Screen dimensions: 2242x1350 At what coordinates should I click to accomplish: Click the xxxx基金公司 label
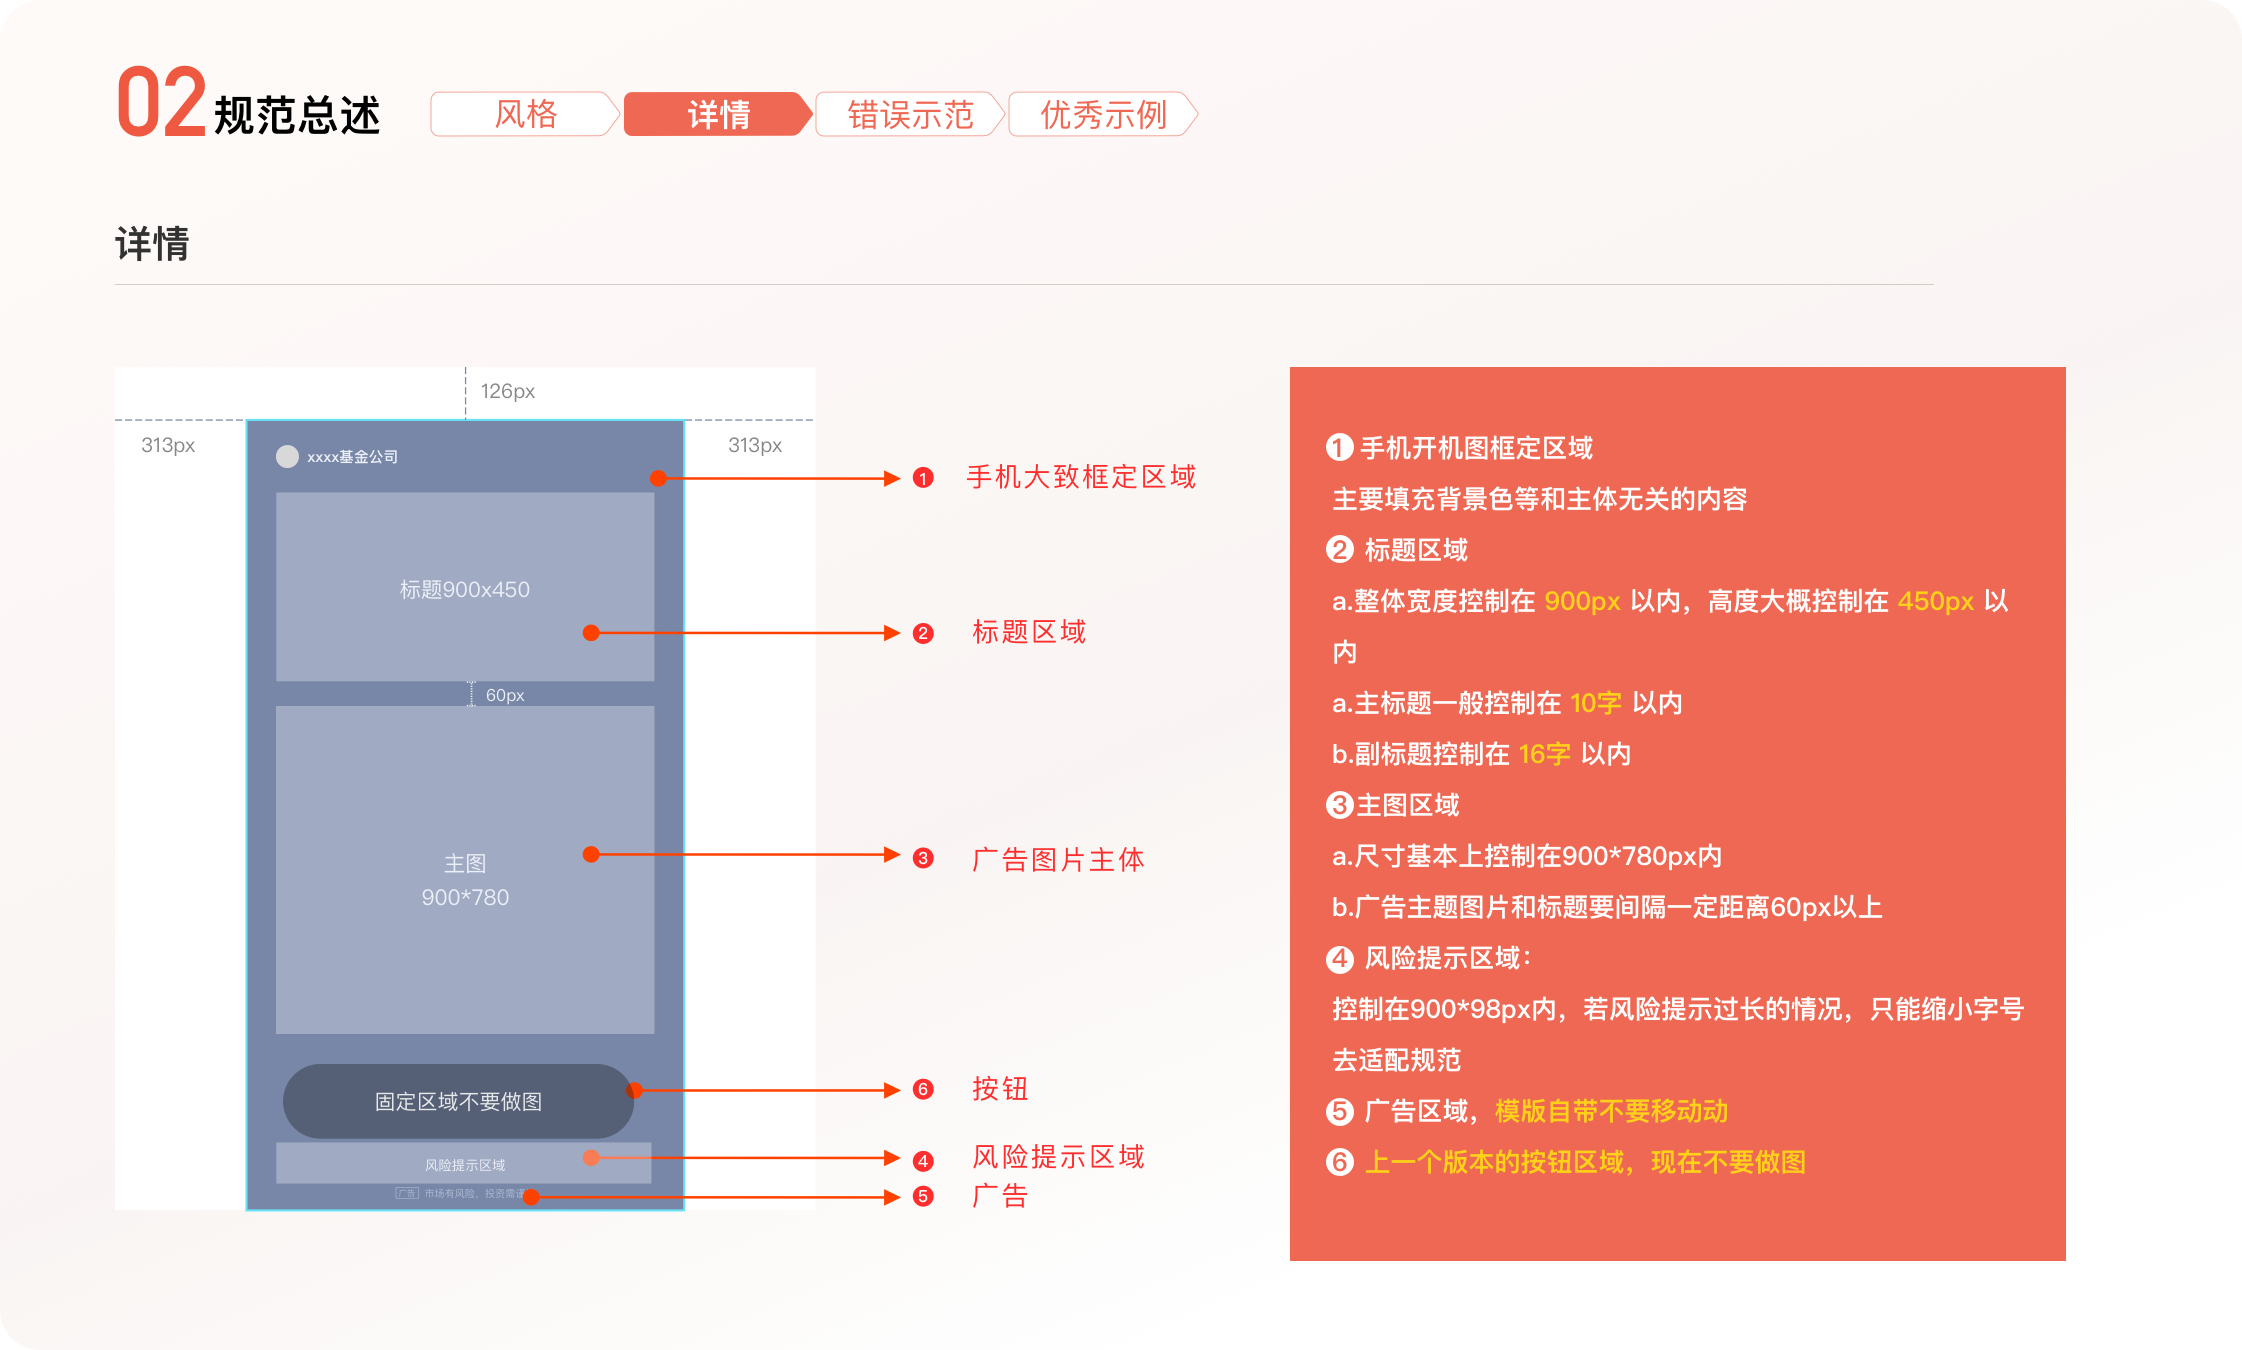tap(352, 457)
